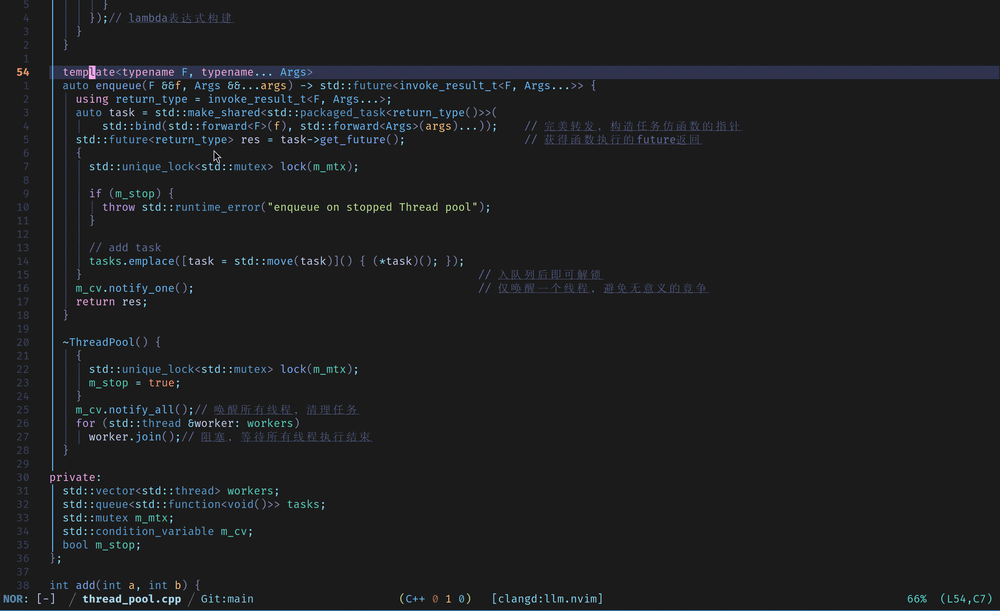Click 'return res;' statement
This screenshot has height=611, width=1000.
[112, 302]
